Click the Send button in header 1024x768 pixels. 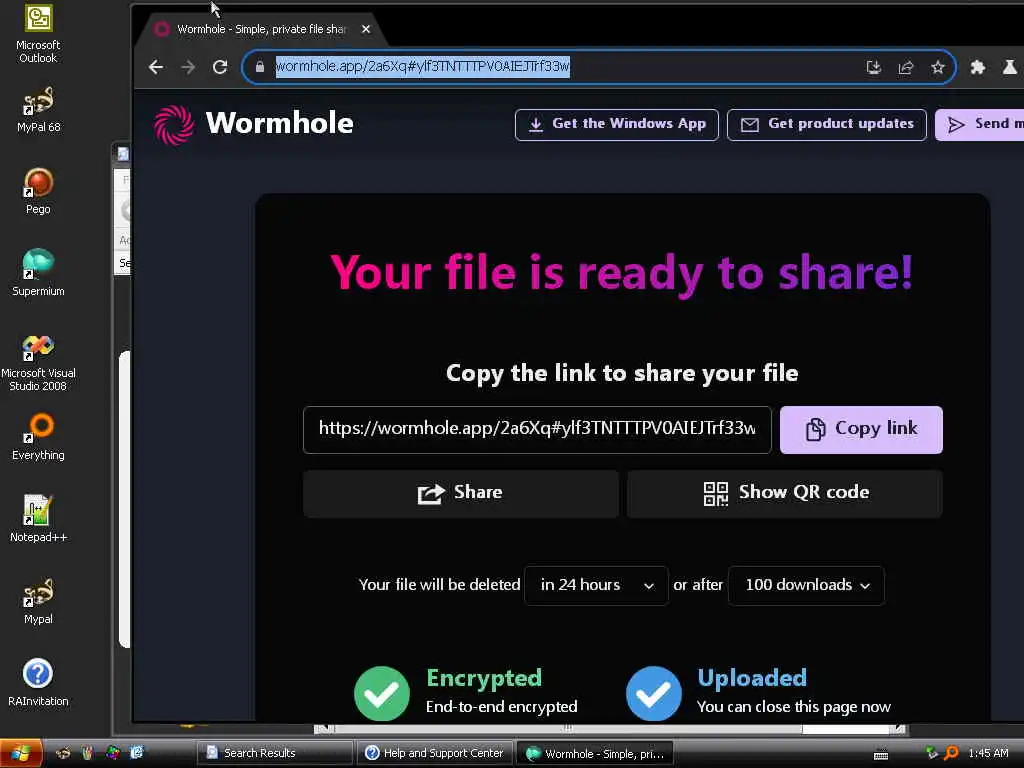tap(980, 125)
